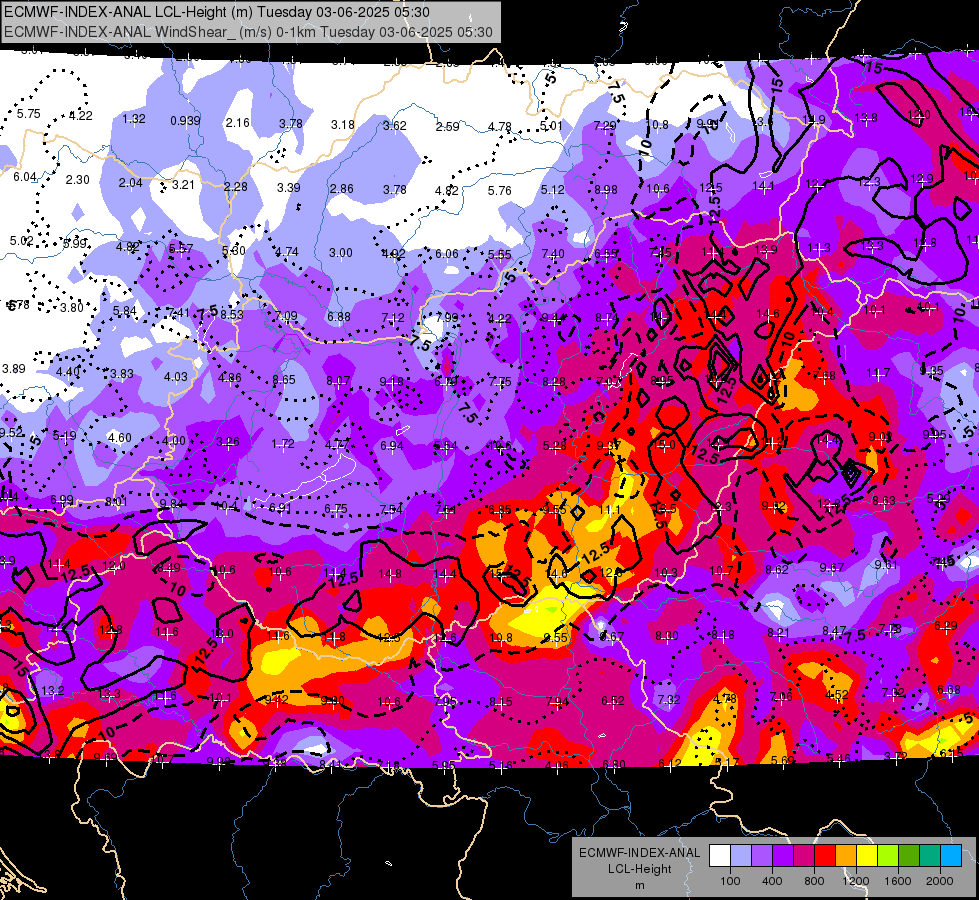Click the wind shear value 3.39
Viewport: 979px width, 900px height.
pos(288,187)
